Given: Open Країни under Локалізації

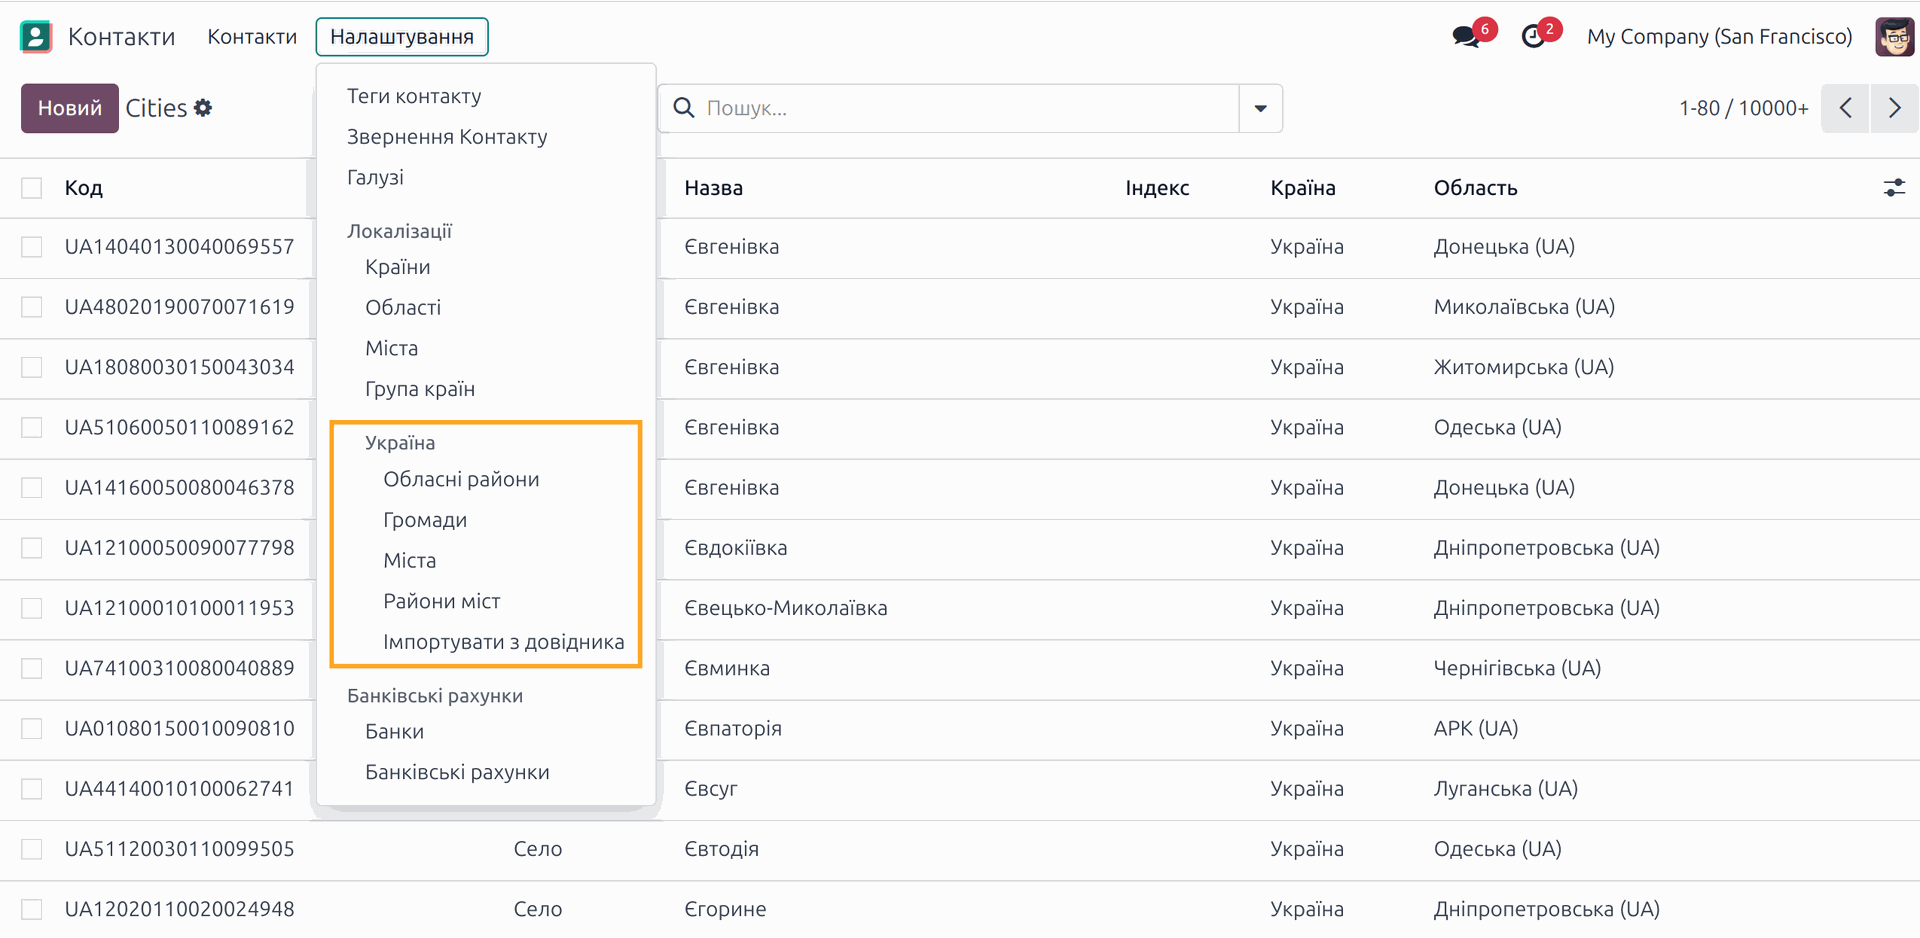Looking at the screenshot, I should click(x=398, y=267).
